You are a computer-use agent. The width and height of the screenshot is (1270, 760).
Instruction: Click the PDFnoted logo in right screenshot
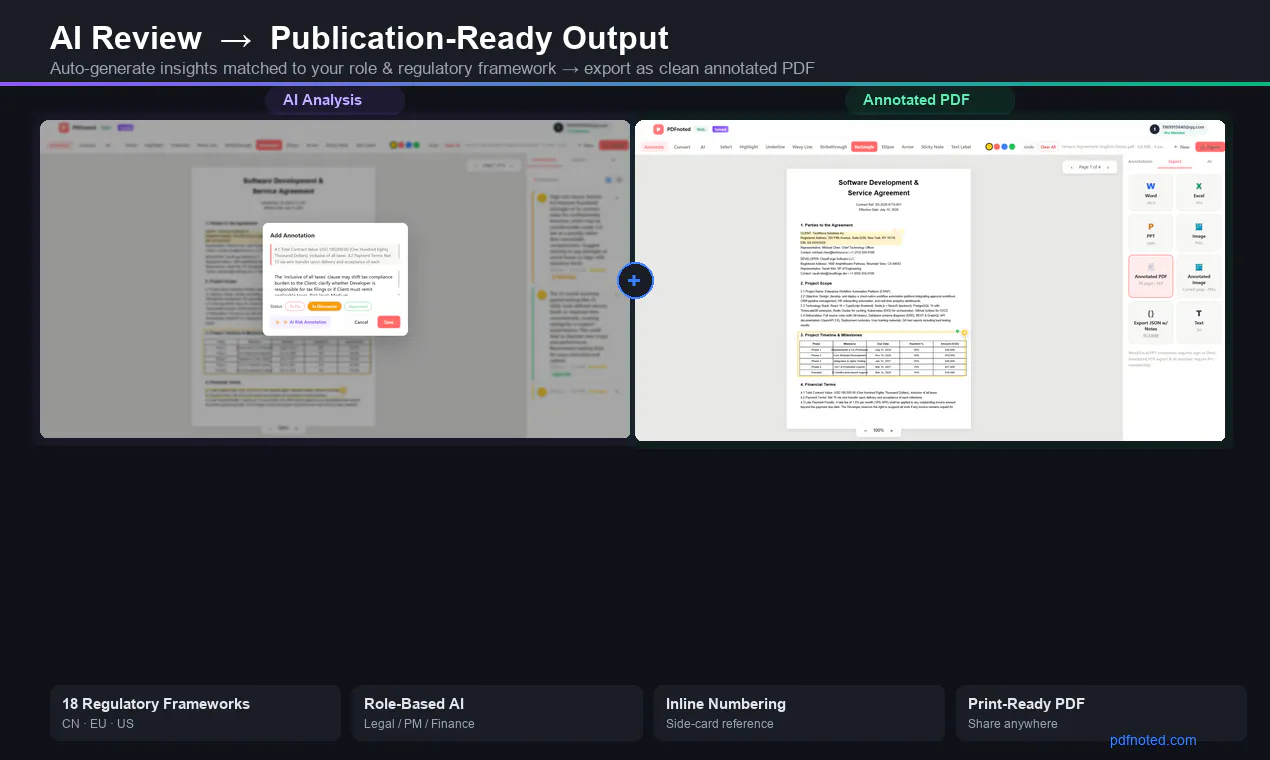point(658,129)
